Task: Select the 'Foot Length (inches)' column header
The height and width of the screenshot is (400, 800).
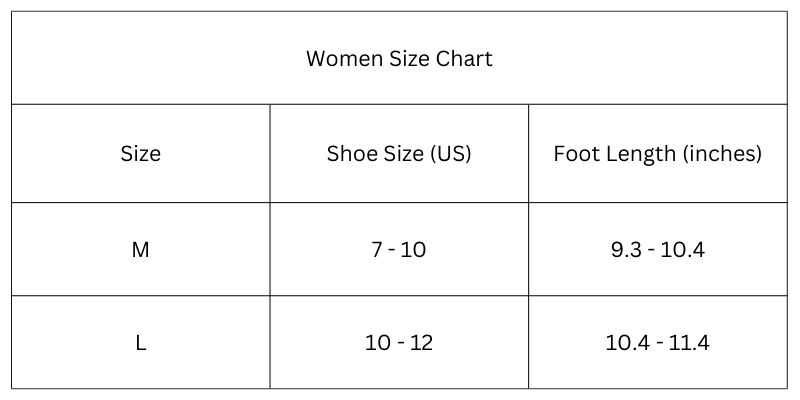Action: click(x=657, y=154)
